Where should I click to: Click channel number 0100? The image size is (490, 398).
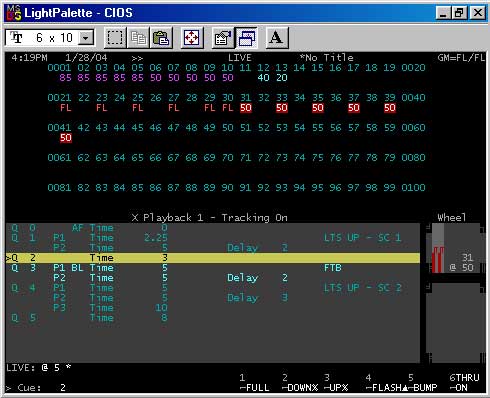coord(413,188)
